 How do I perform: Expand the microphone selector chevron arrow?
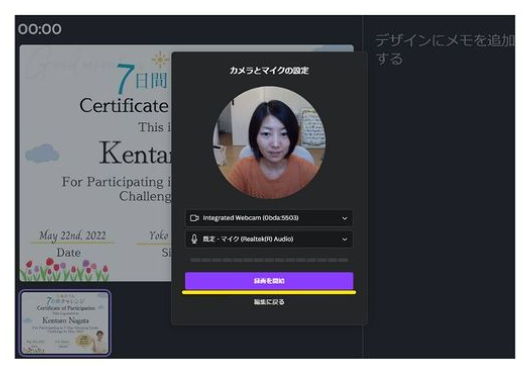[x=344, y=239]
